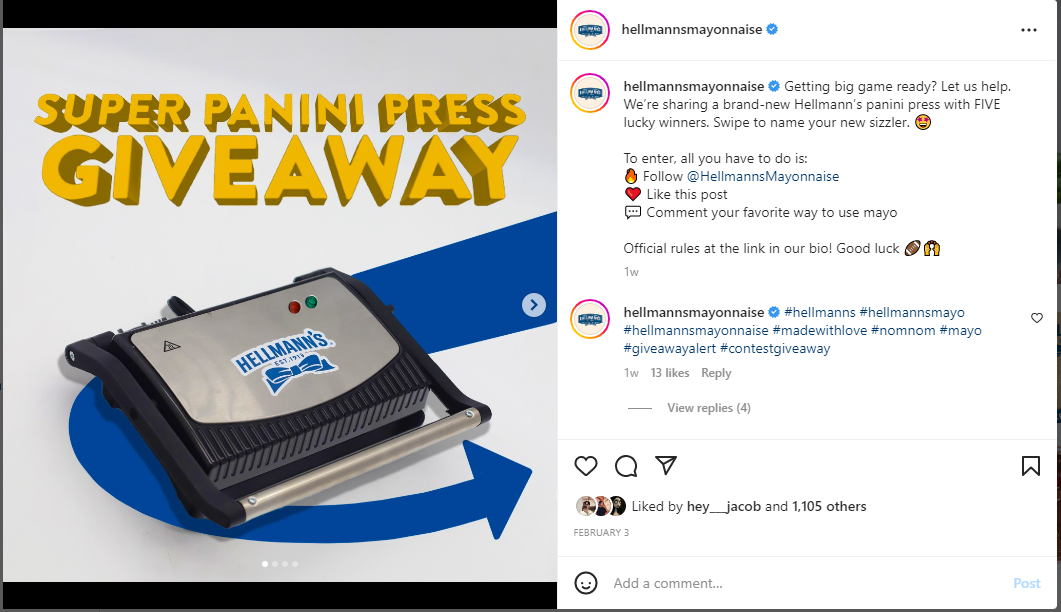Like the hashtag comment with small heart
The height and width of the screenshot is (612, 1061).
(x=1037, y=318)
